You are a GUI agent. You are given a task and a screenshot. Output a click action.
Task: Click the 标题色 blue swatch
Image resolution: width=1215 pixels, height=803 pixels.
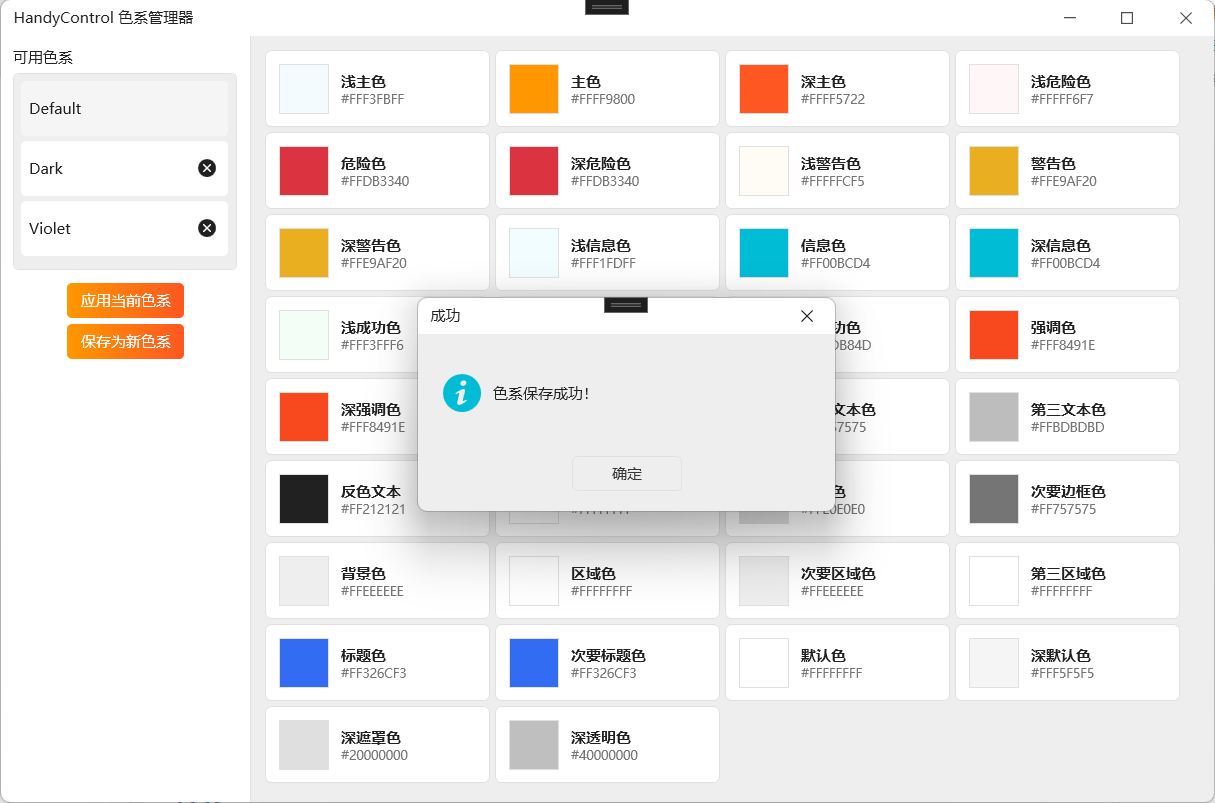pyautogui.click(x=304, y=663)
